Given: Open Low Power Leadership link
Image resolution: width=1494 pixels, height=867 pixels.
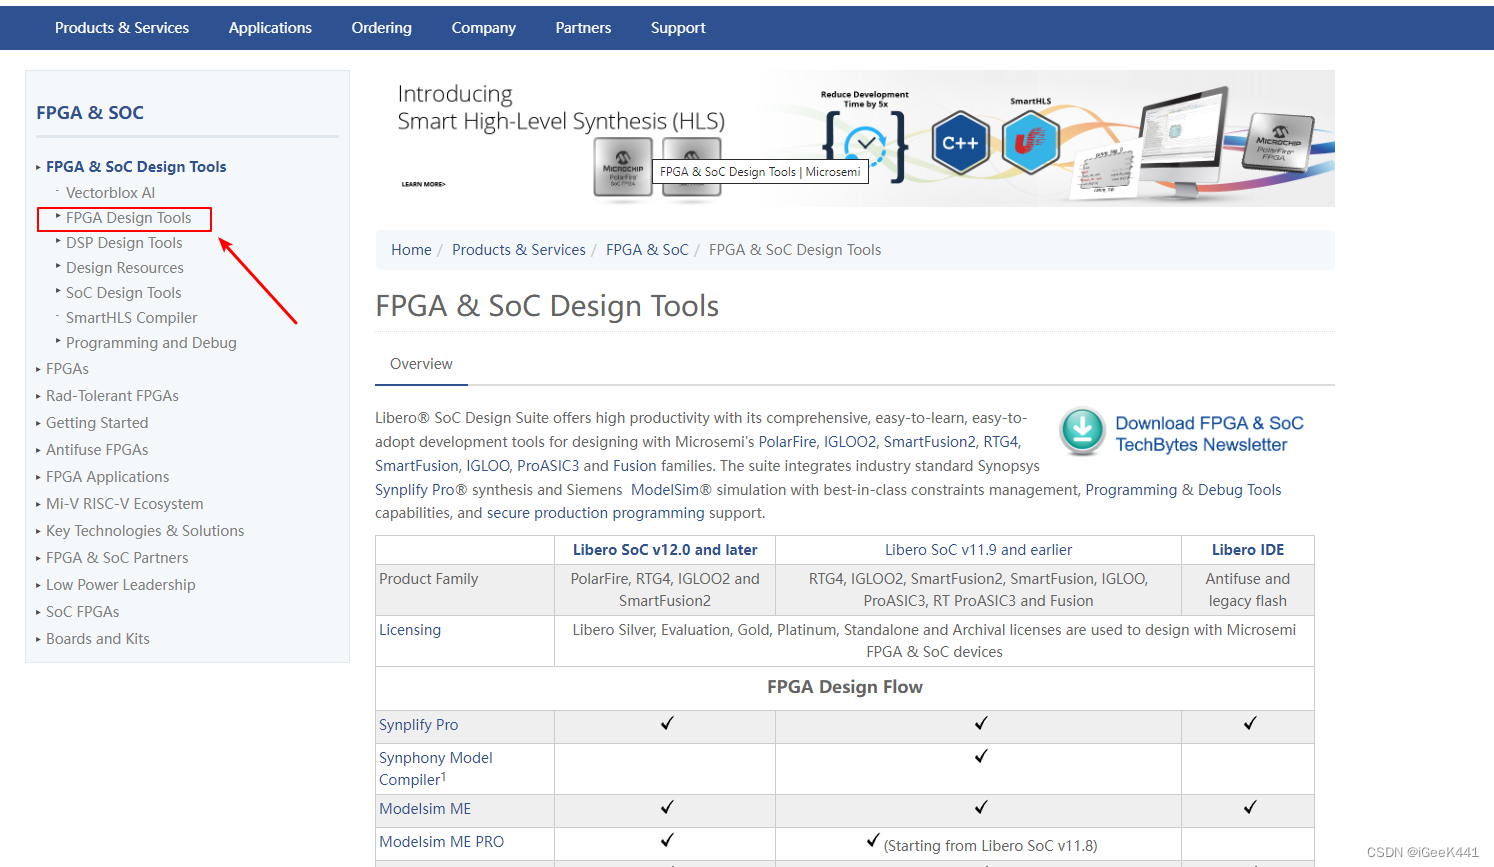Looking at the screenshot, I should [120, 585].
